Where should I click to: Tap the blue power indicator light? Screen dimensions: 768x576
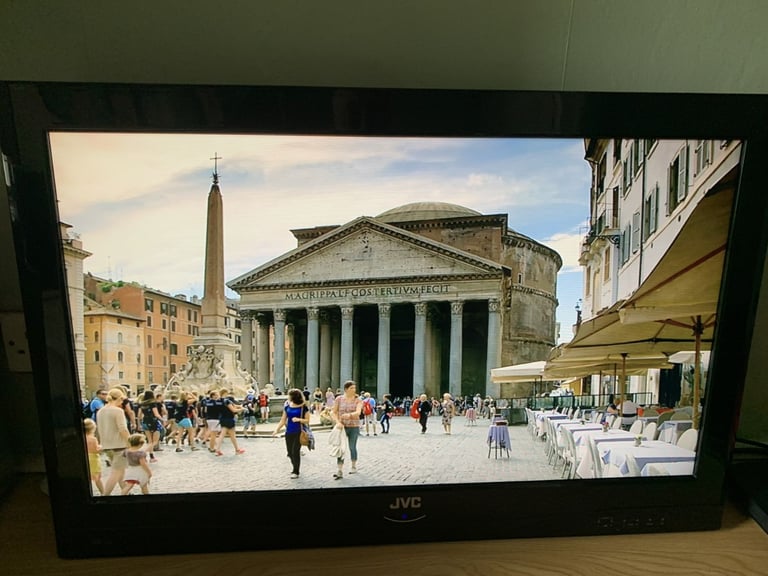click(x=405, y=516)
